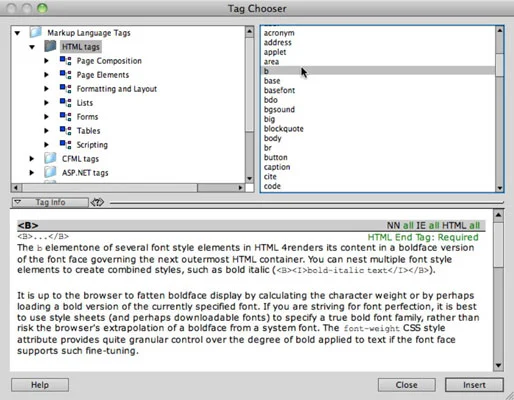The width and height of the screenshot is (514, 400).
Task: Select the area tag
Action: 271,62
